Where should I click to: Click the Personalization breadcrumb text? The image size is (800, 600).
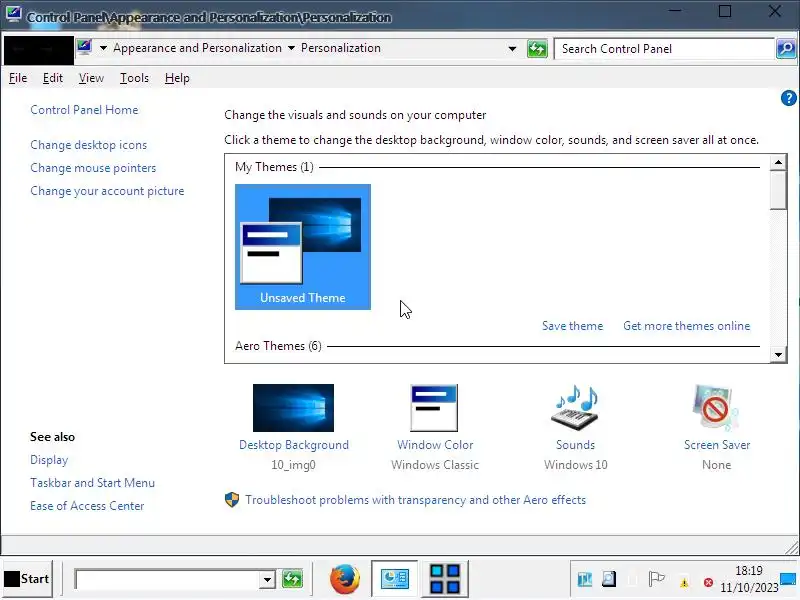[341, 48]
